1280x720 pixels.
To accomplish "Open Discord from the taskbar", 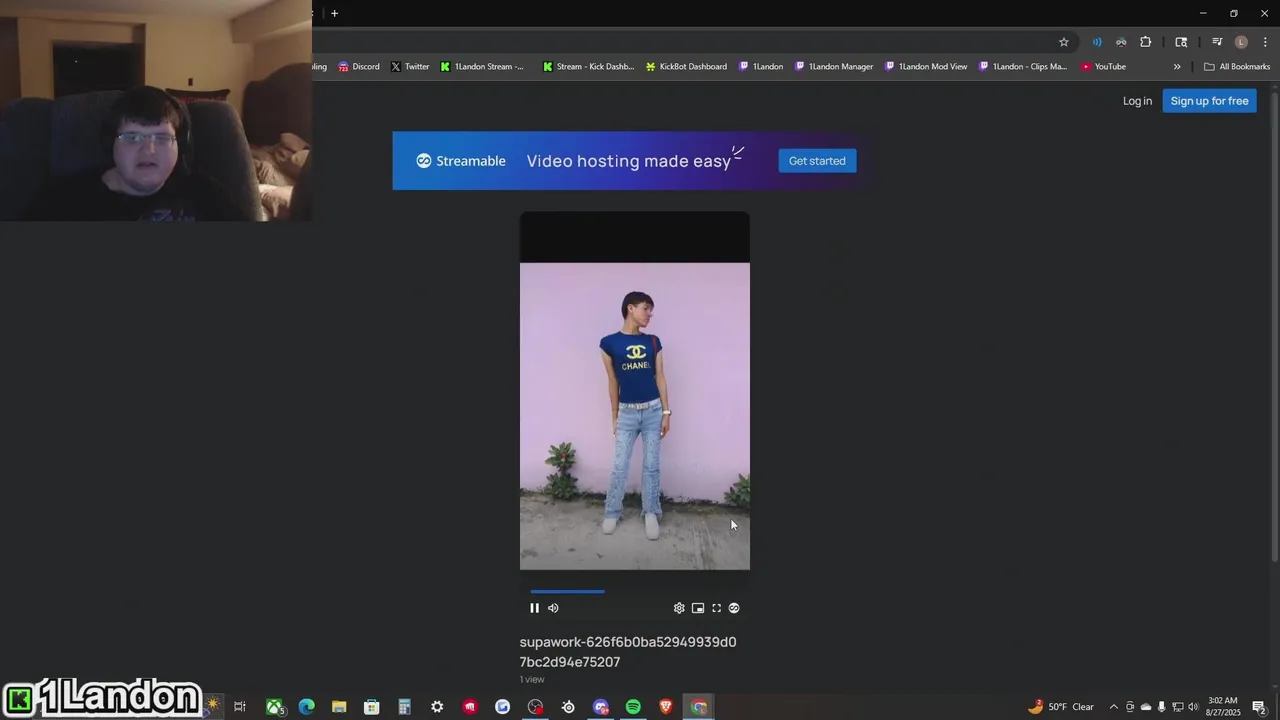I will (601, 707).
